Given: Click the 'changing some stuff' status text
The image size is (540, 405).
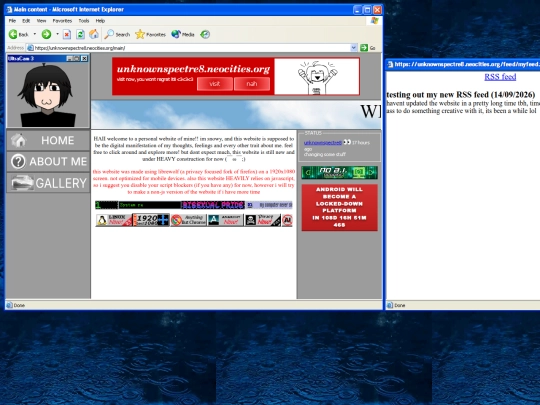Looking at the screenshot, I should click(325, 154).
